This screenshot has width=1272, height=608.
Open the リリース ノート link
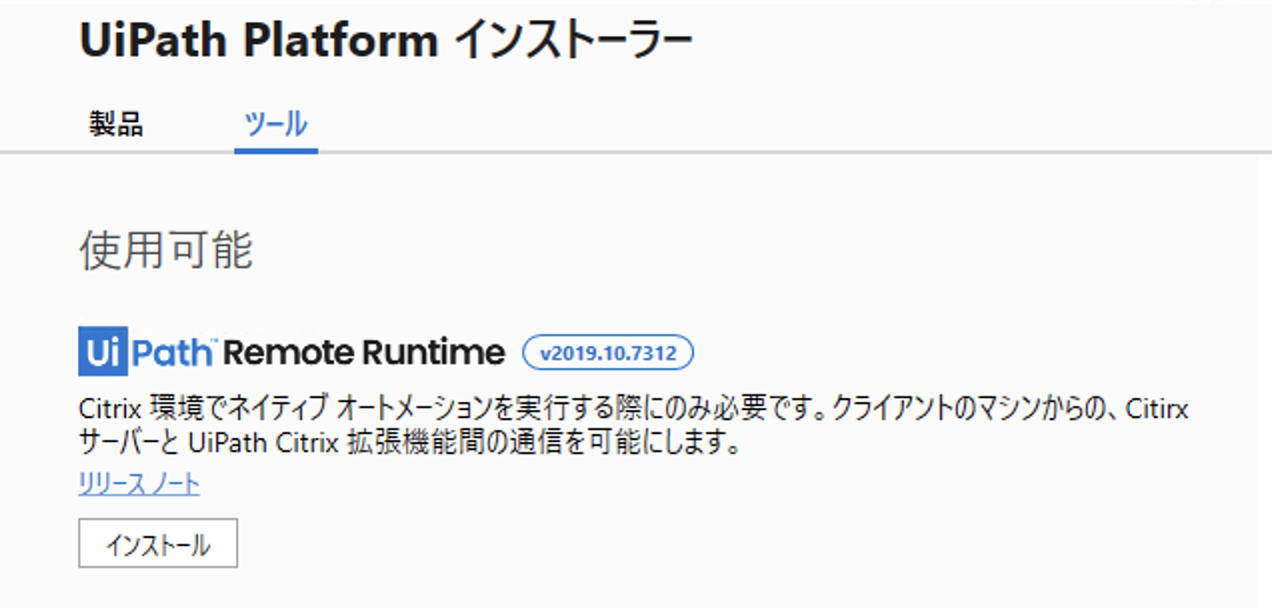click(139, 484)
